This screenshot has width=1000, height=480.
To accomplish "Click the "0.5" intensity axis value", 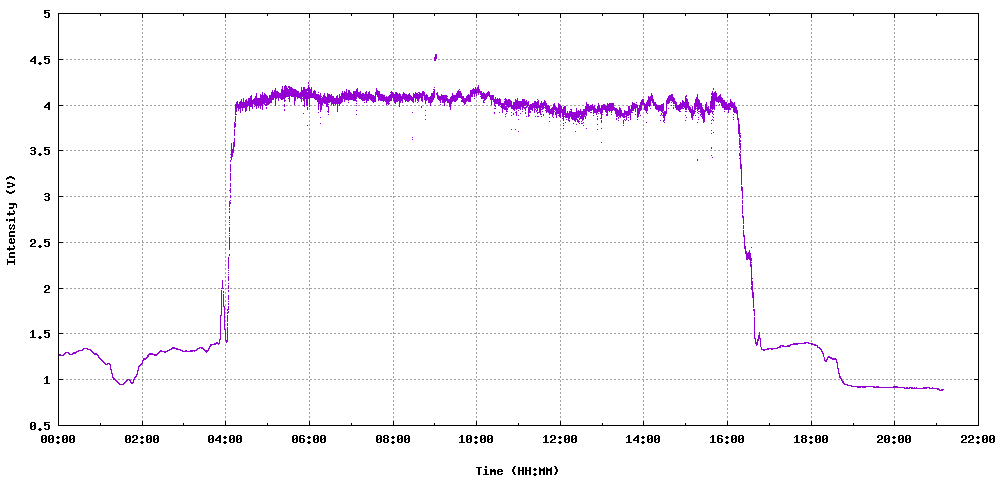I will click(x=41, y=425).
